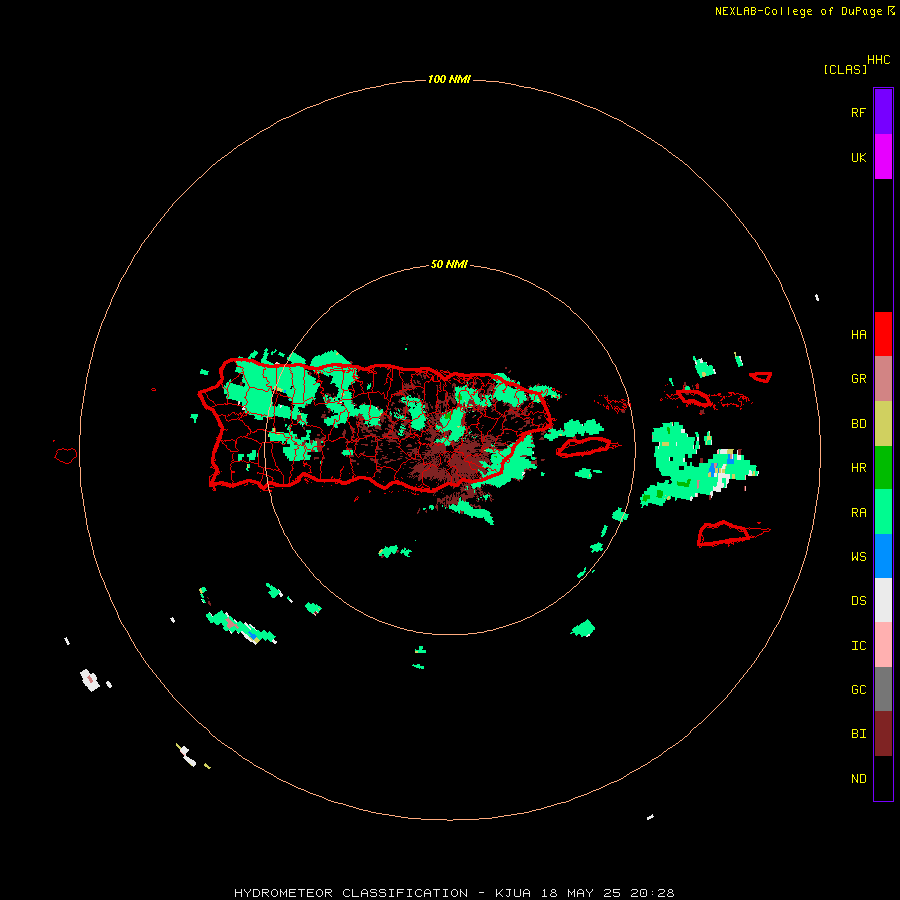This screenshot has height=900, width=900.
Task: Click the 50 NMI range ring label
Action: coord(449,264)
